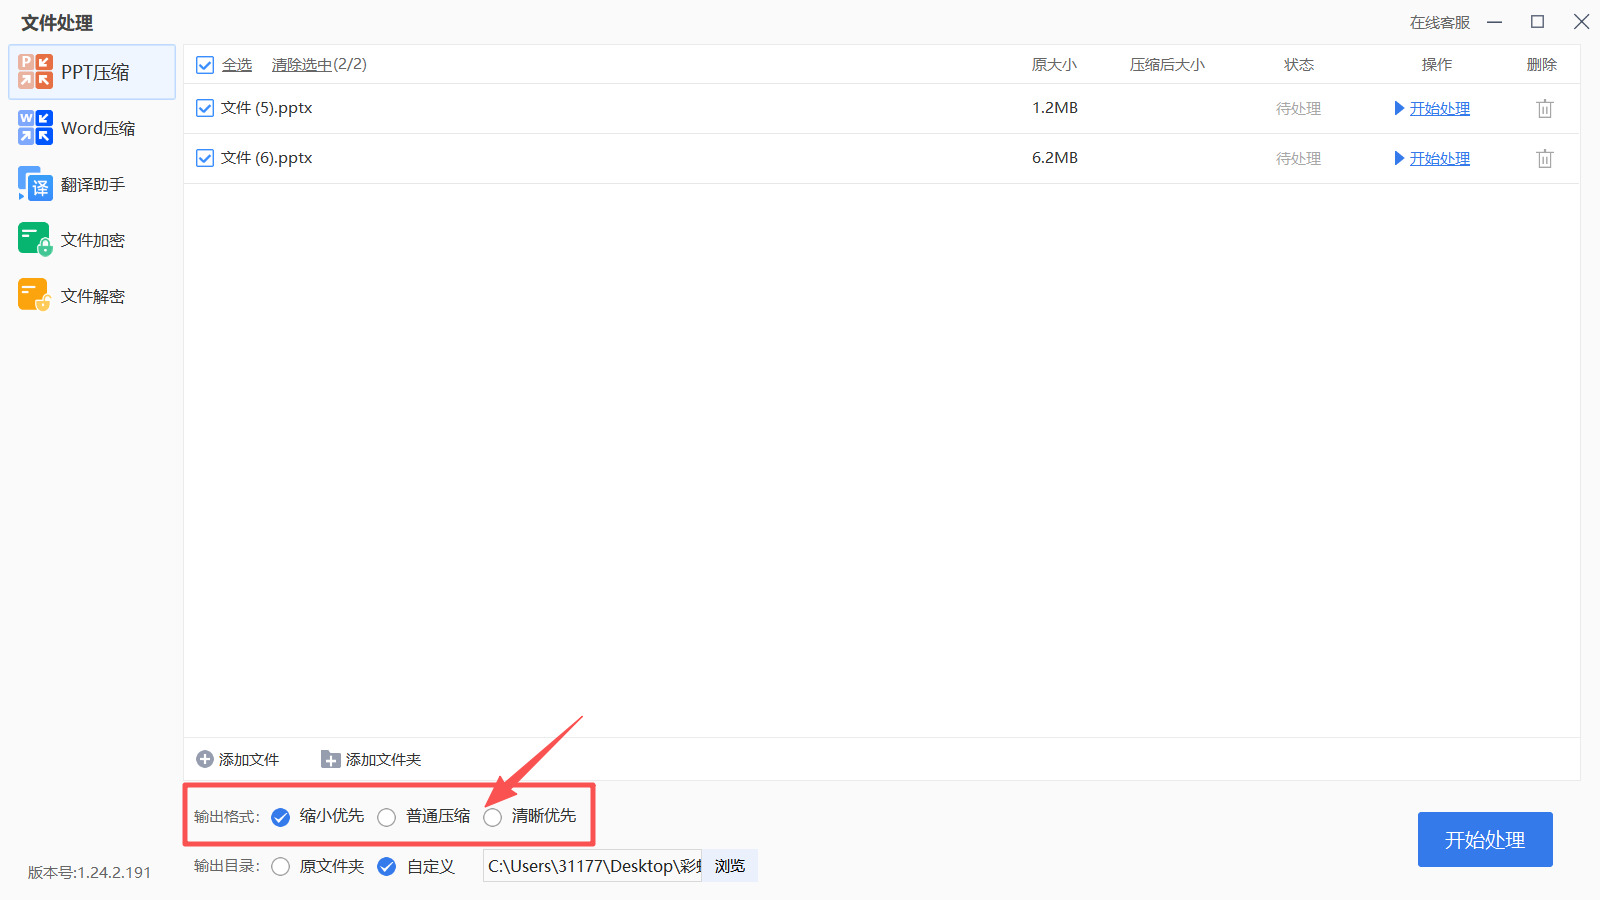Image resolution: width=1600 pixels, height=900 pixels.
Task: Click the 原大小 column header
Action: [1055, 65]
